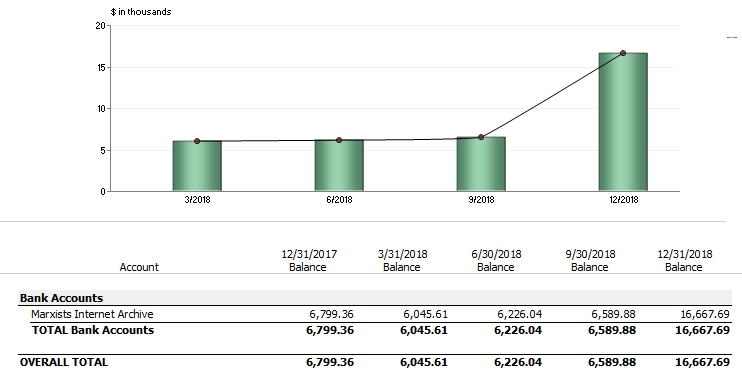Viewport: 742px width, 389px height.
Task: Select the 16,667.69 Marxists Internet Archive balance
Action: 705,314
